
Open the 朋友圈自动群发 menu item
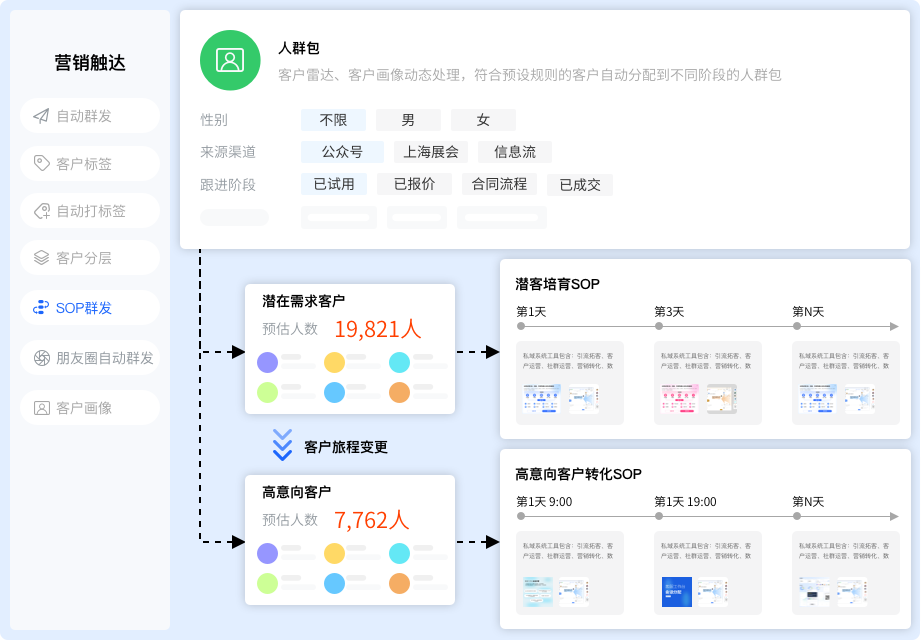(x=90, y=358)
